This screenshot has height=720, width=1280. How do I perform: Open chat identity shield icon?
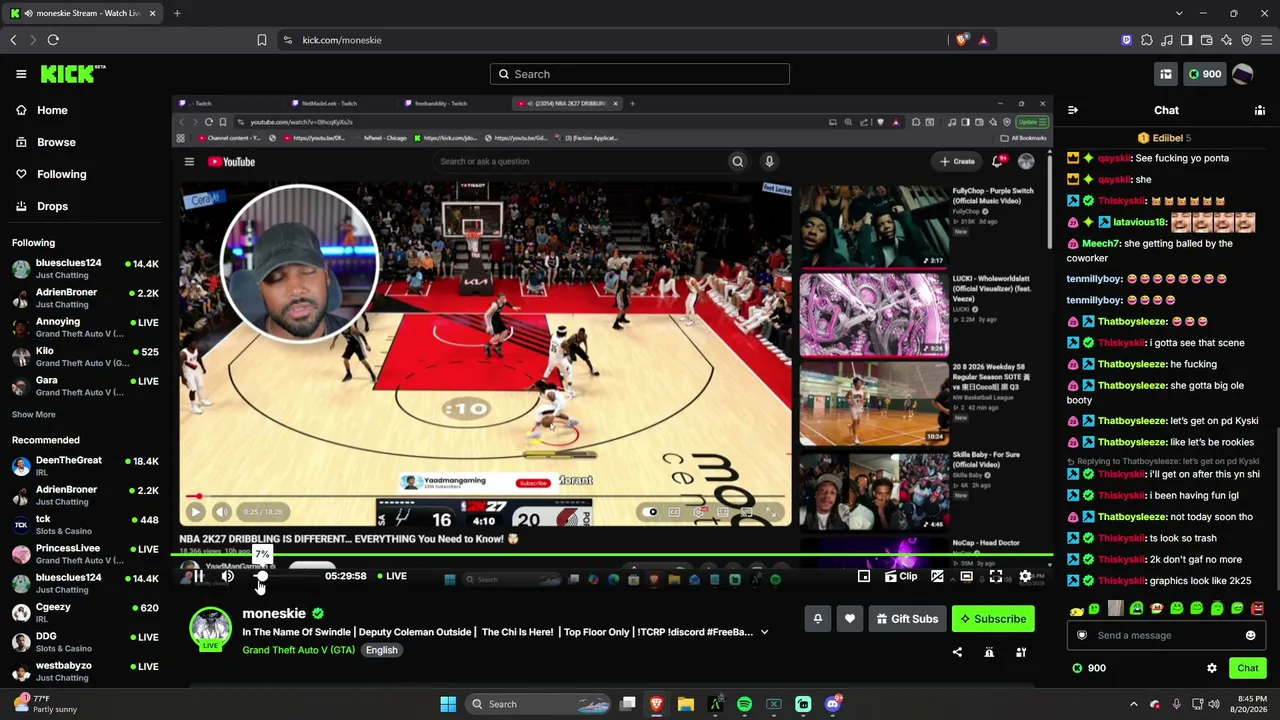1082,635
